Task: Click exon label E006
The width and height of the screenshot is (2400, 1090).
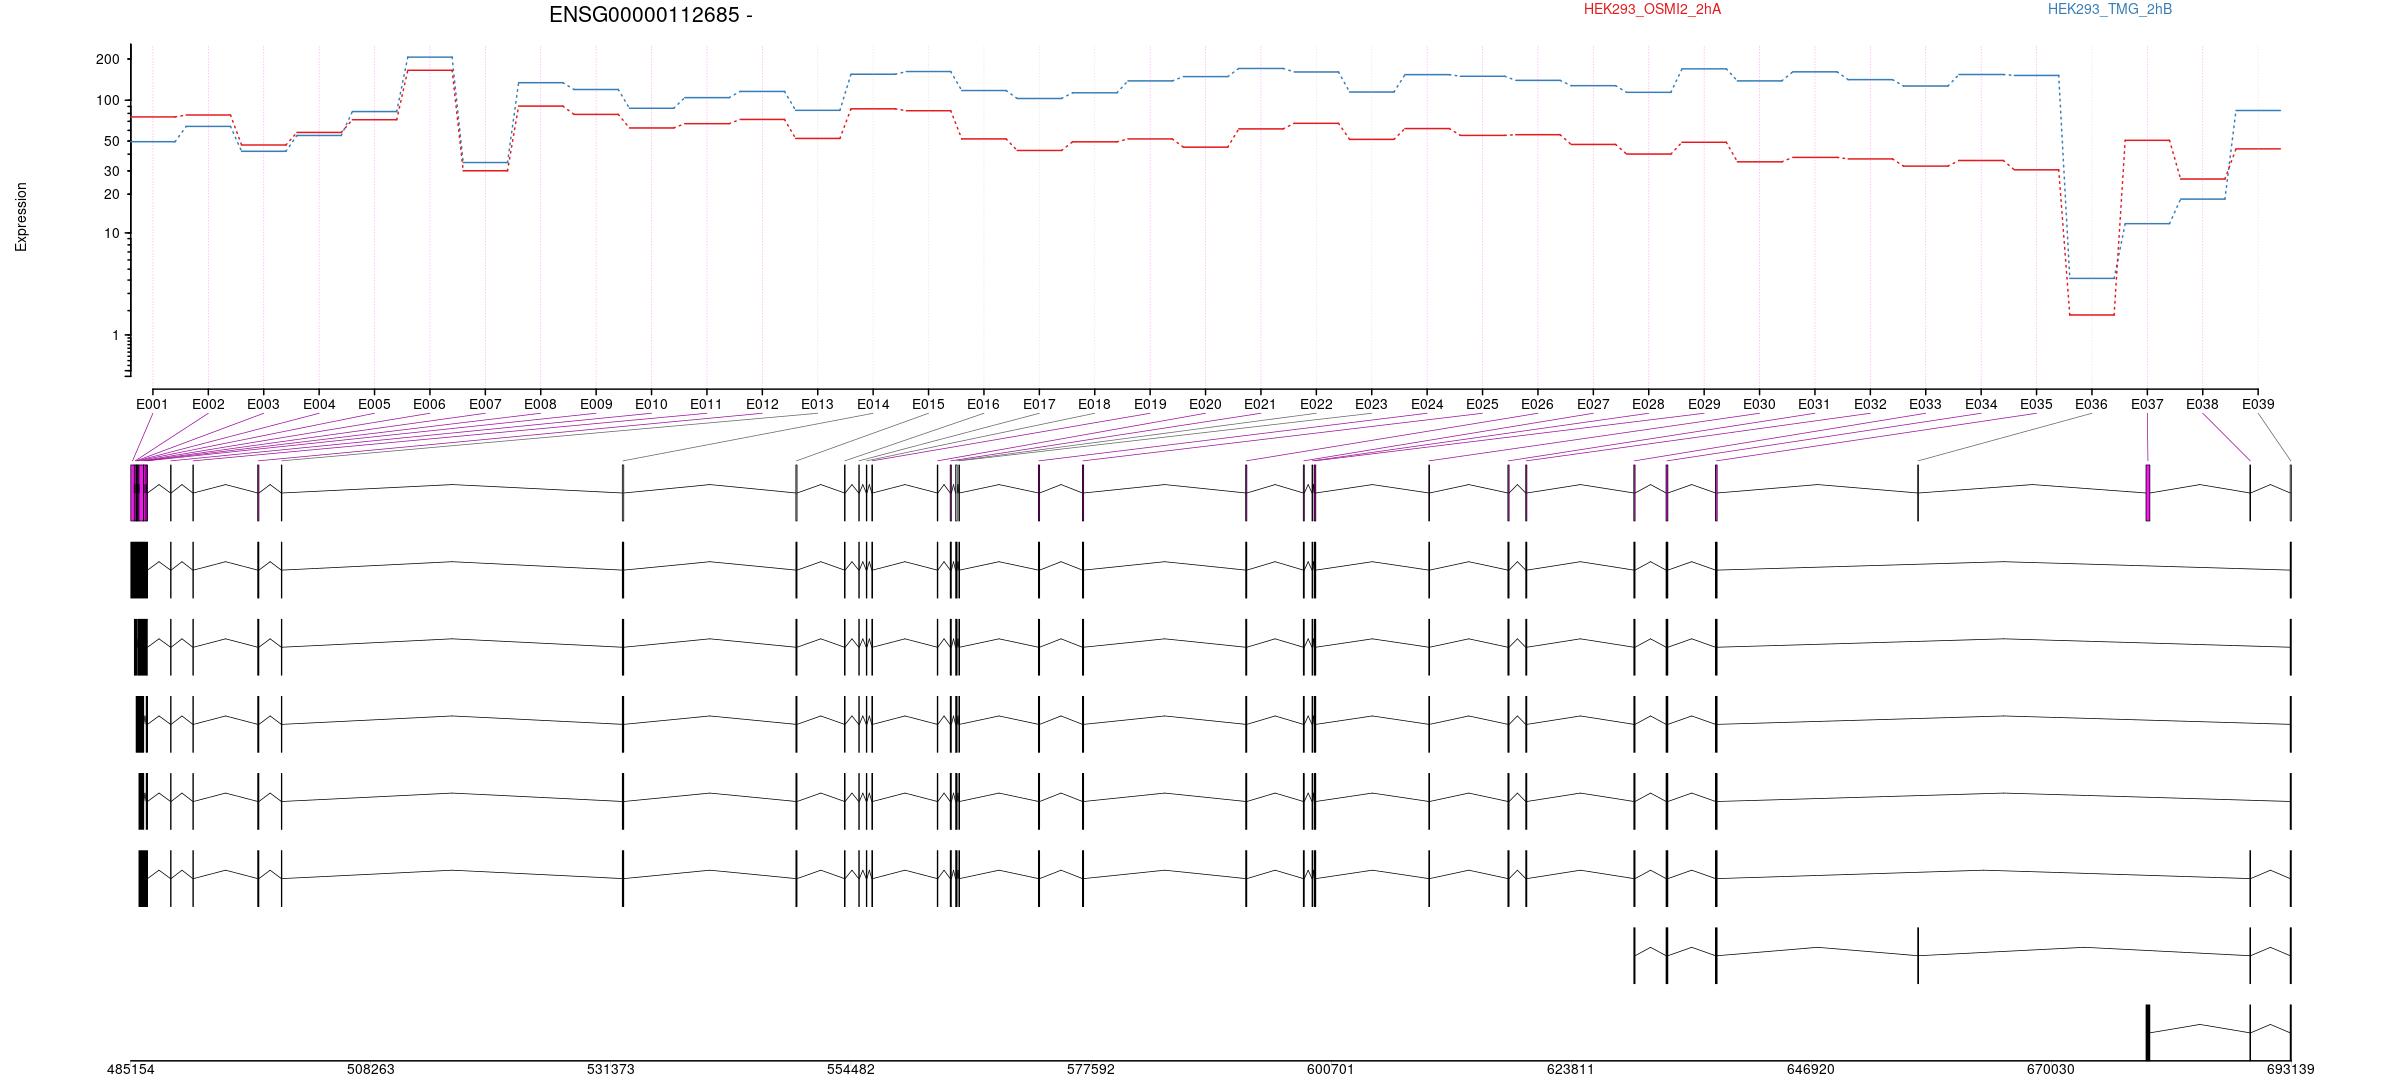Action: pyautogui.click(x=429, y=404)
